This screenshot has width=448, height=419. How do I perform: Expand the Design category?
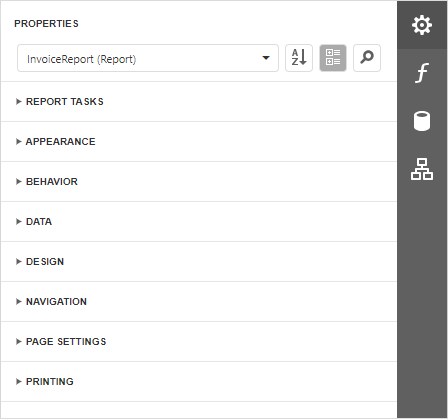(199, 262)
